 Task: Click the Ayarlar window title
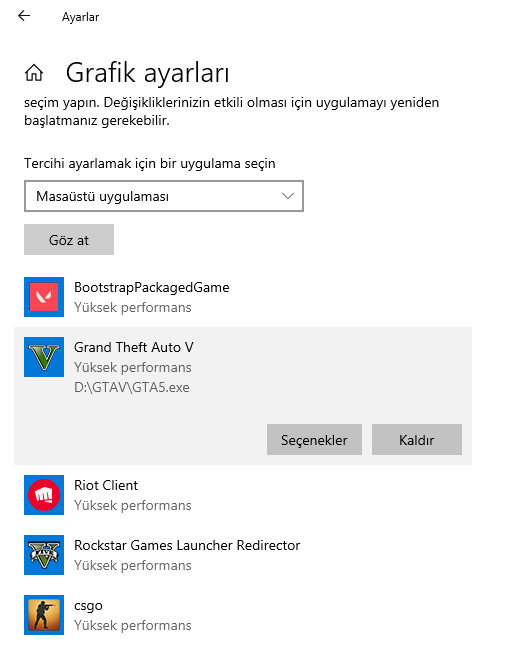click(x=81, y=17)
